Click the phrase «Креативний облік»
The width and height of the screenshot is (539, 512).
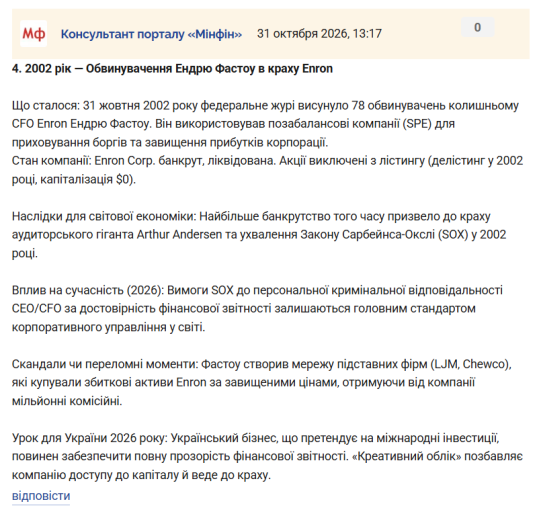pyautogui.click(x=407, y=457)
